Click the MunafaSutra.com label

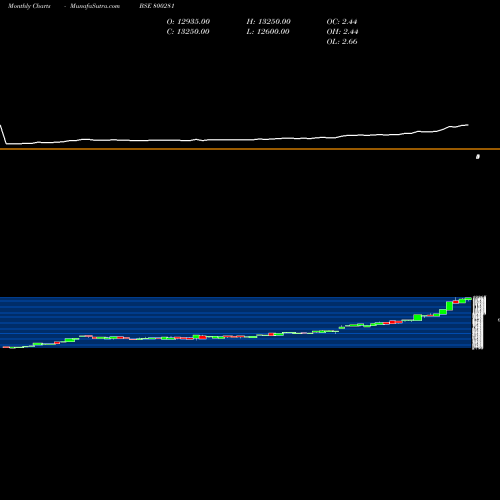pyautogui.click(x=95, y=6)
